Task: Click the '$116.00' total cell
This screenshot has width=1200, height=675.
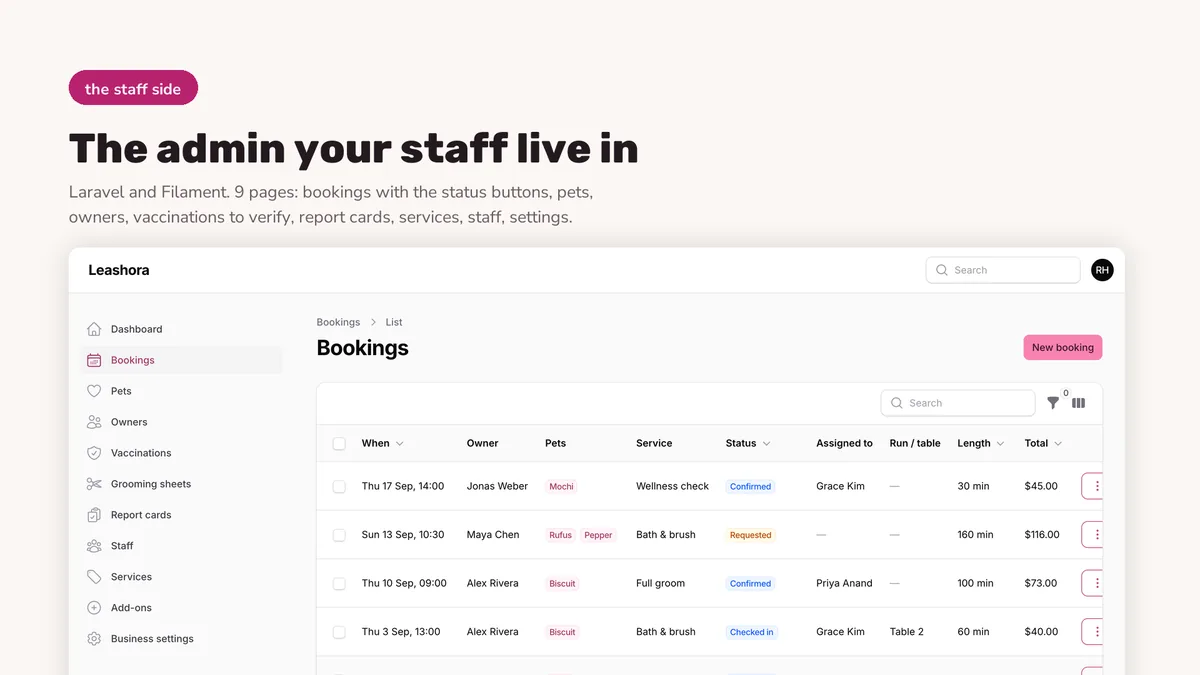Action: [1042, 535]
